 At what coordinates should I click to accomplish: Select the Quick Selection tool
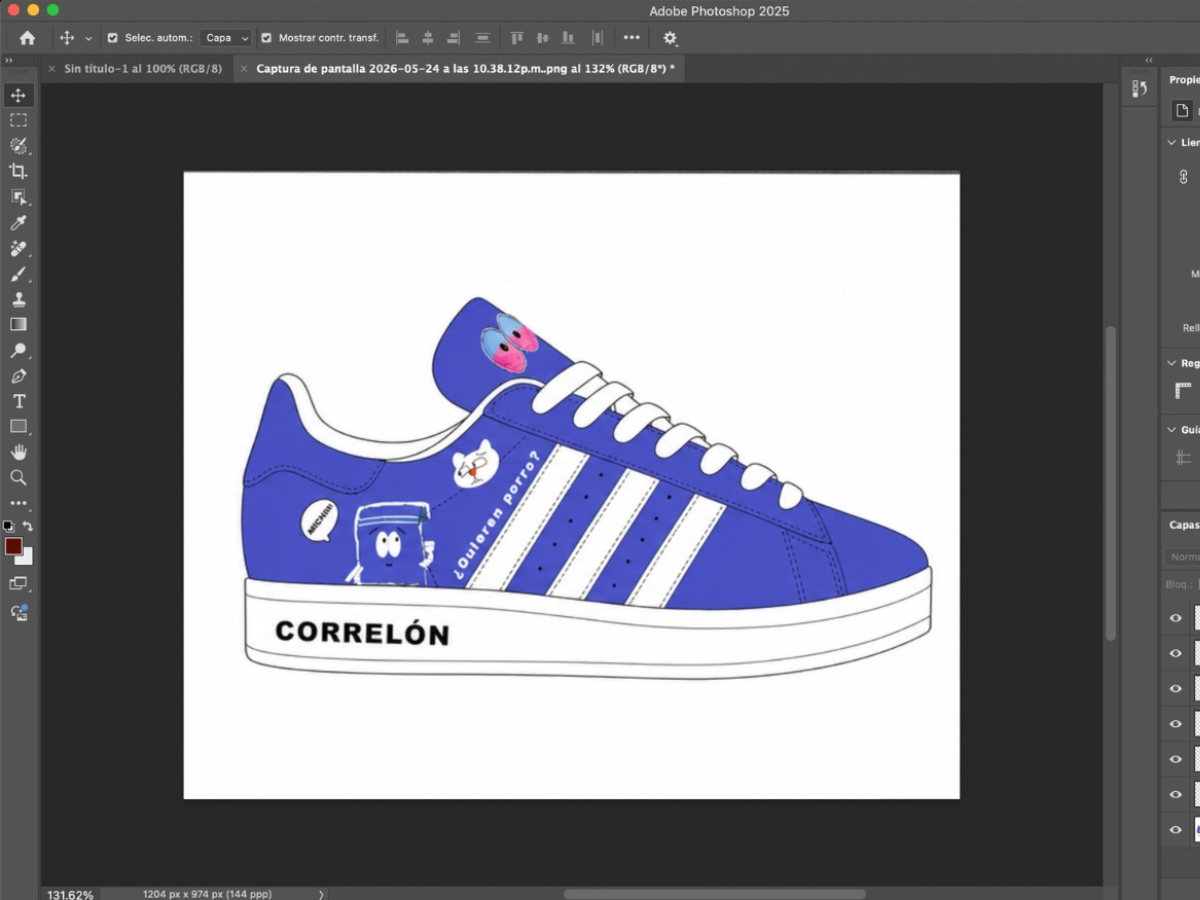18,146
